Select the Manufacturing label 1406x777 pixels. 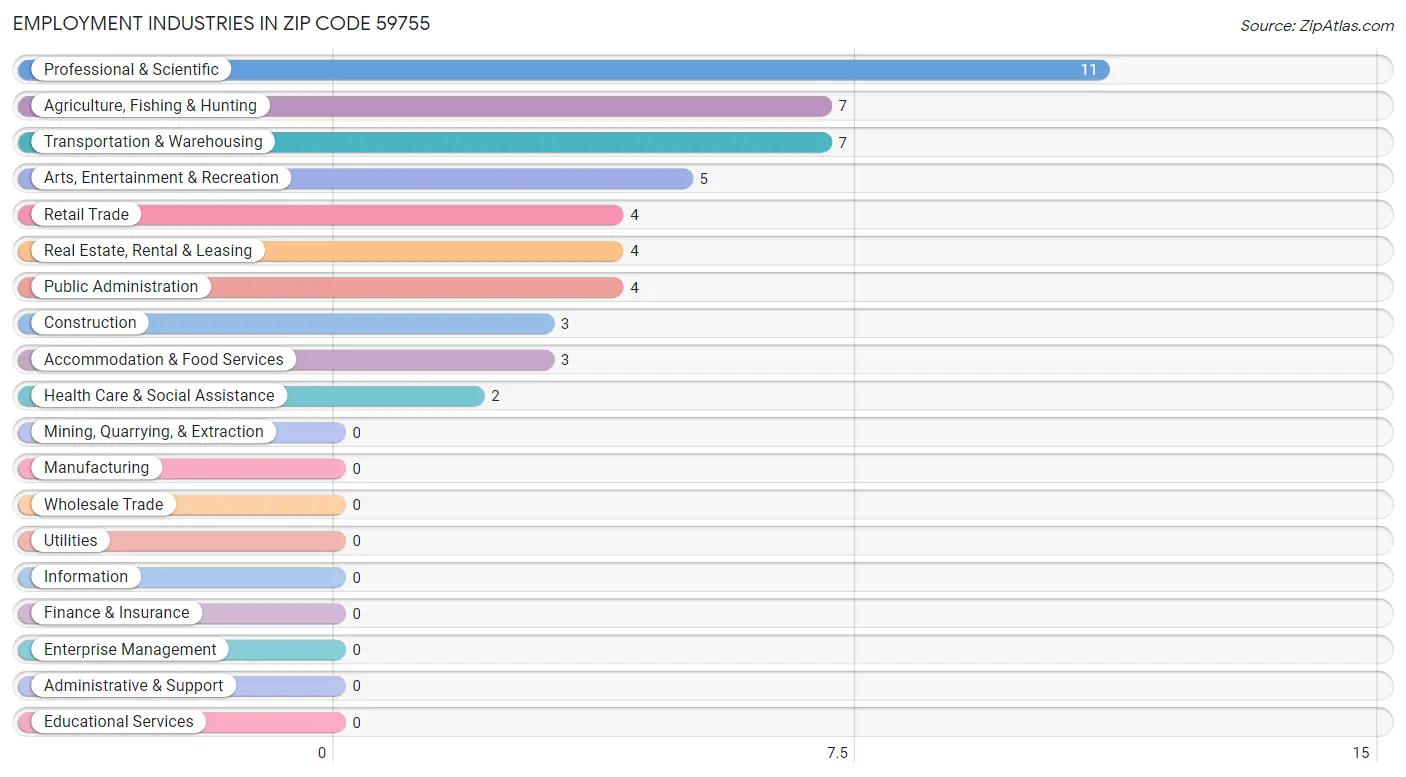pyautogui.click(x=96, y=468)
